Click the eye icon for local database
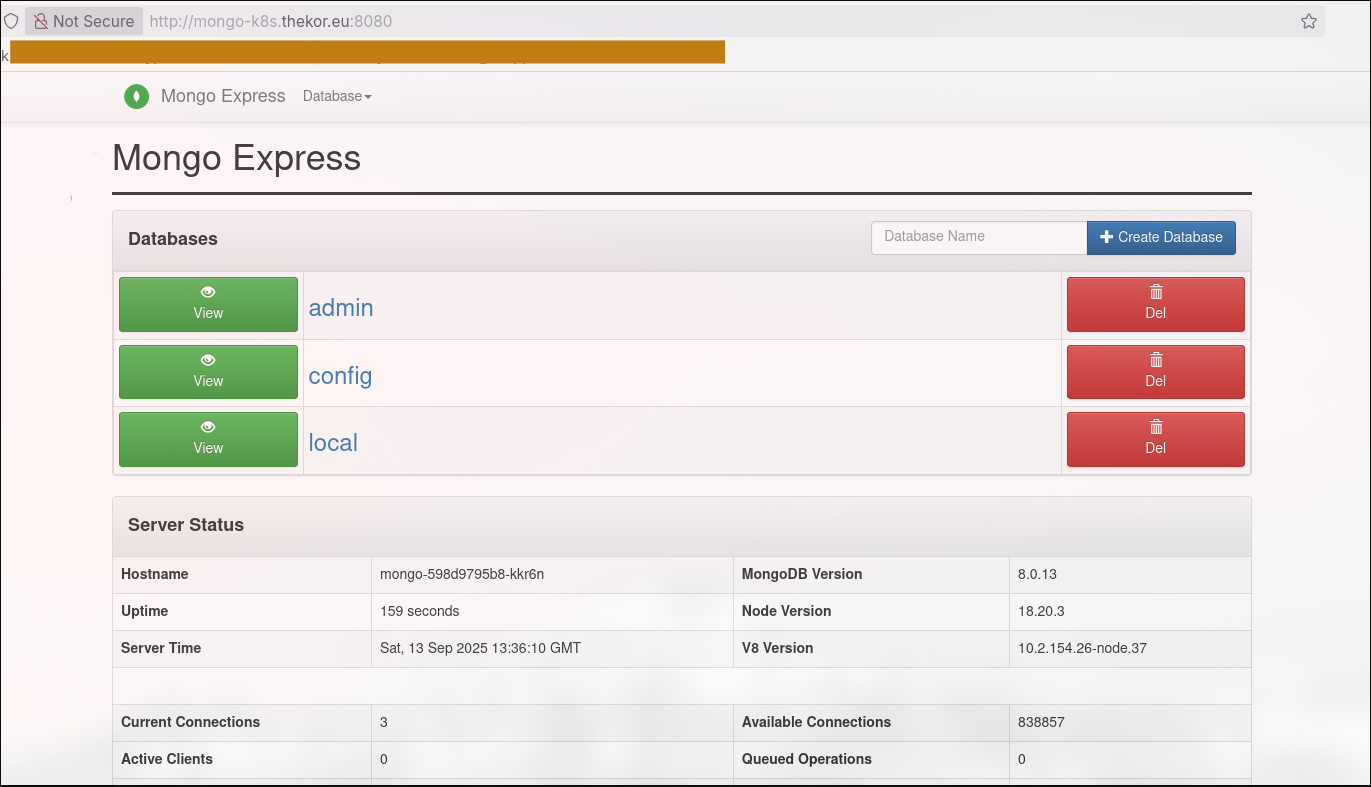Image resolution: width=1371 pixels, height=787 pixels. tap(208, 428)
